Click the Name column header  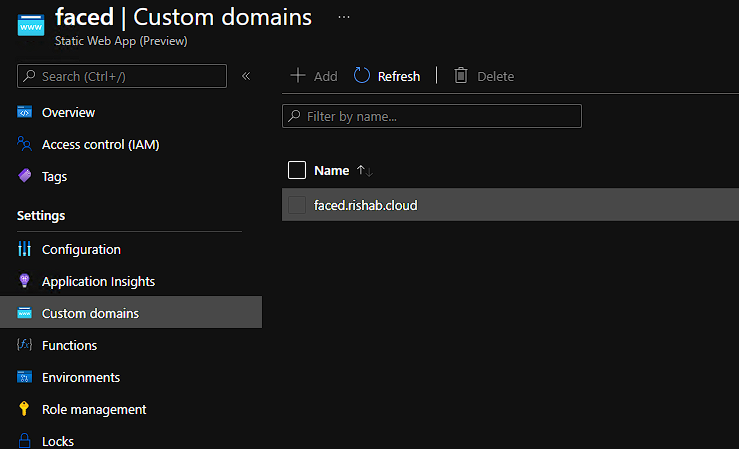(332, 171)
